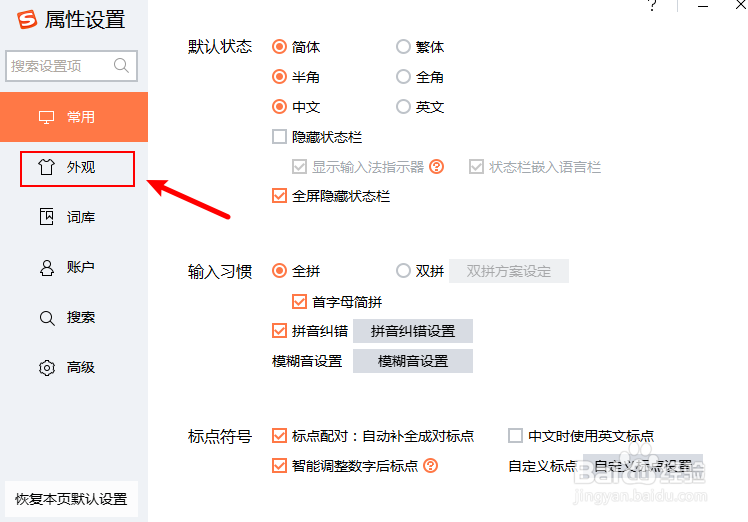Click the person icon beside 账户

[x=46, y=267]
